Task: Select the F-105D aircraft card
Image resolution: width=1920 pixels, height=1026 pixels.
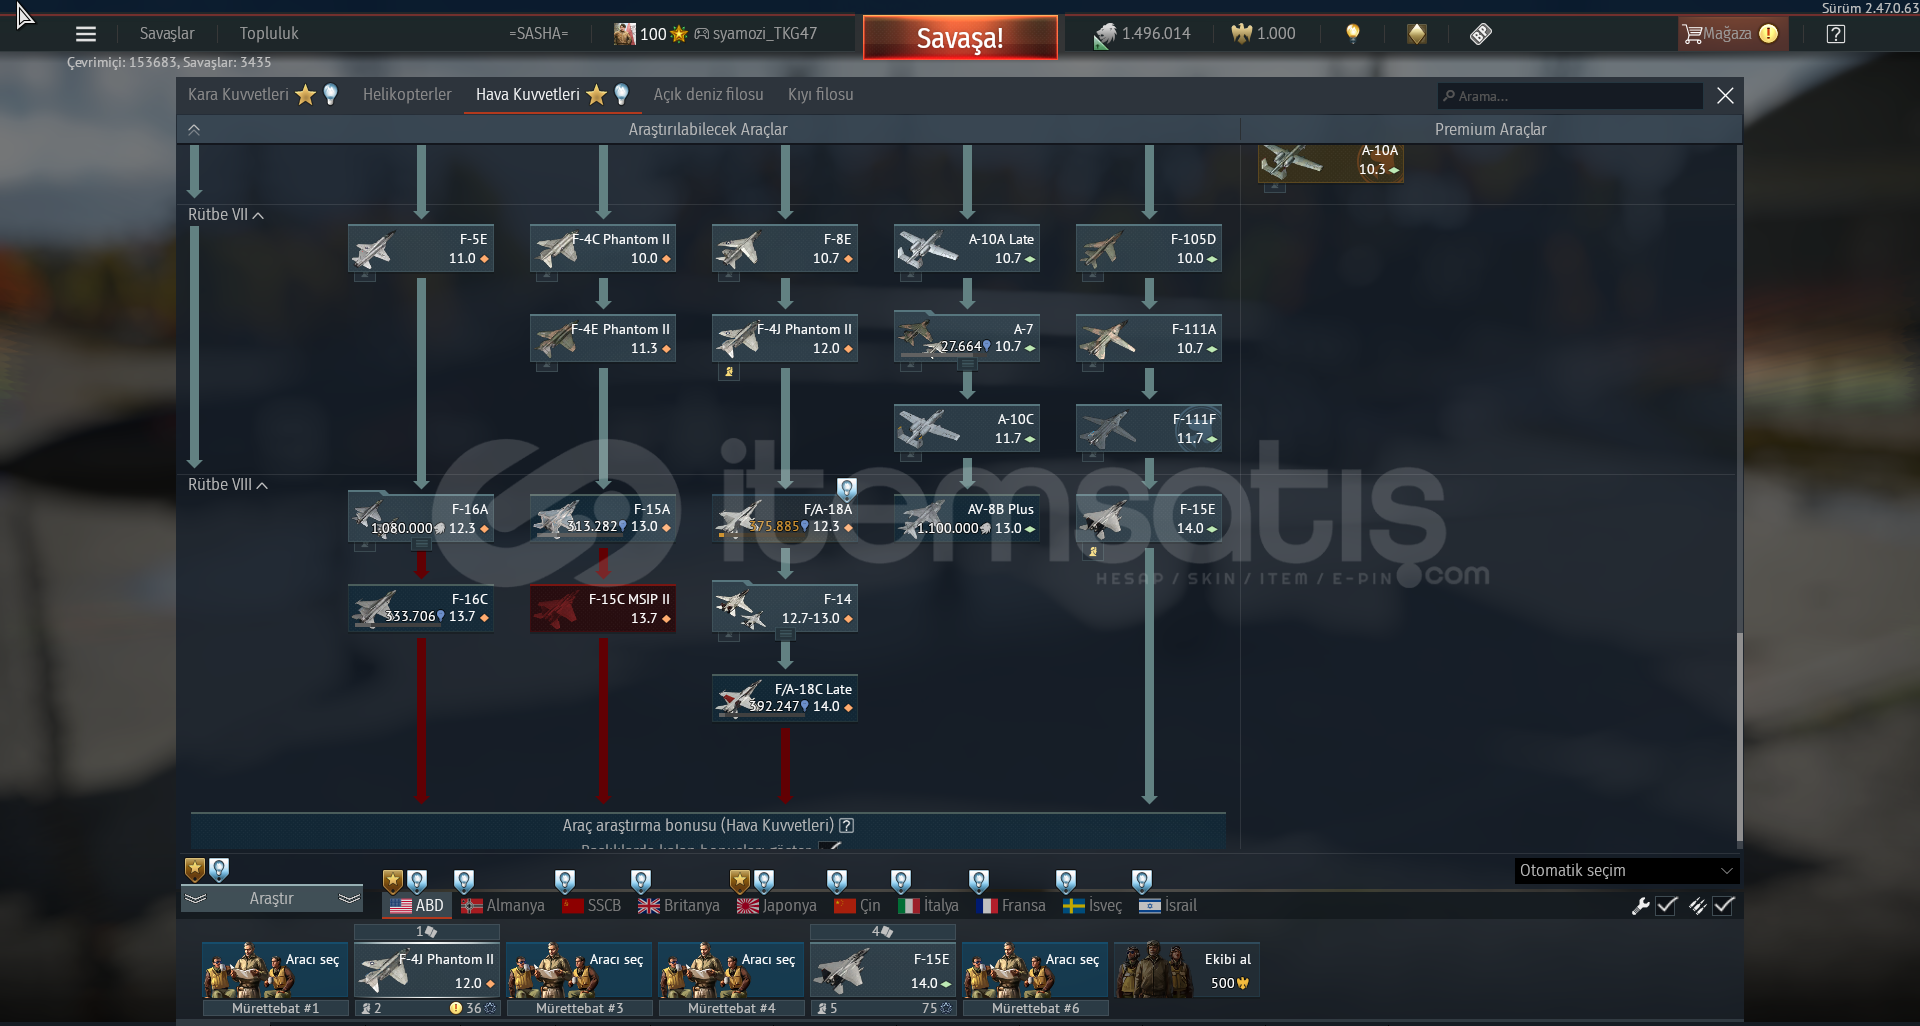Action: 1149,249
